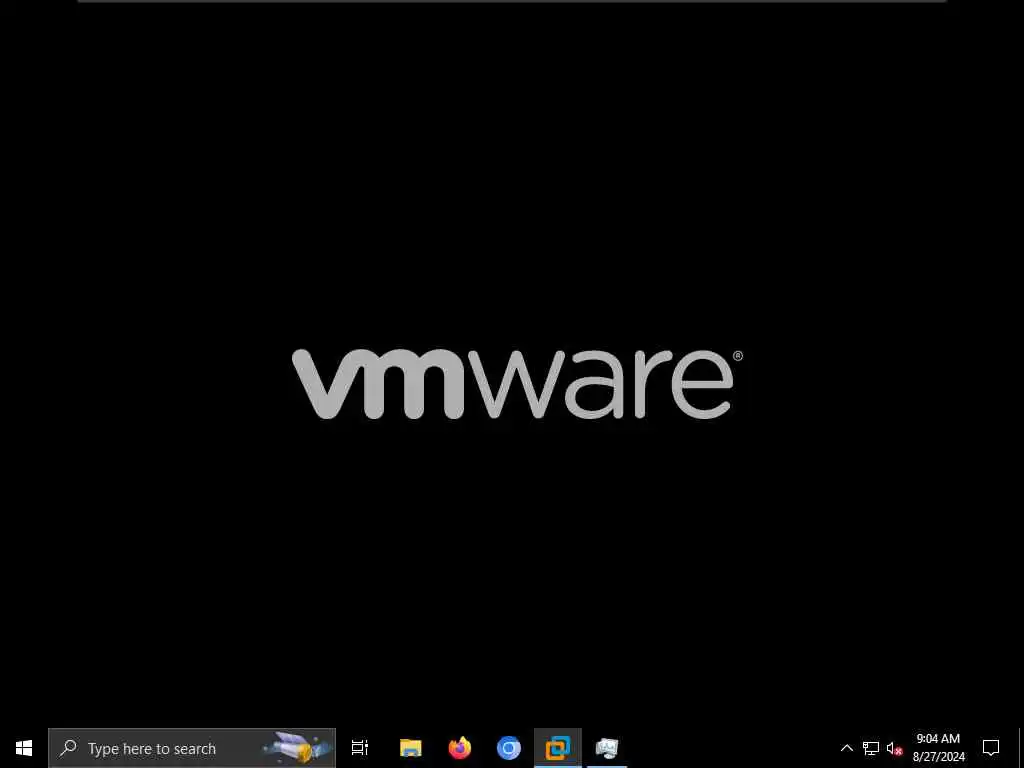Open File Explorer from the taskbar
The width and height of the screenshot is (1024, 768).
[x=411, y=748]
